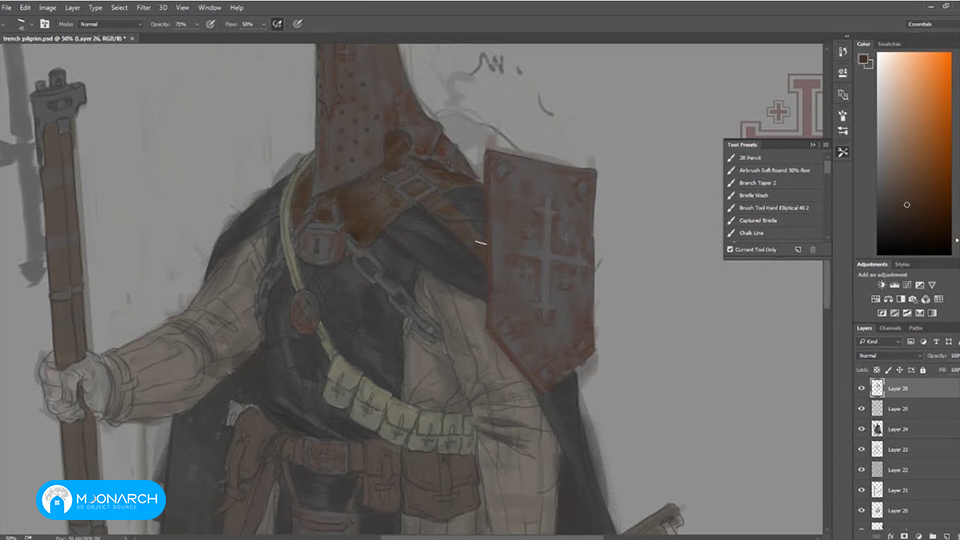Enable pressure for size button
The width and height of the screenshot is (960, 540).
tap(298, 24)
